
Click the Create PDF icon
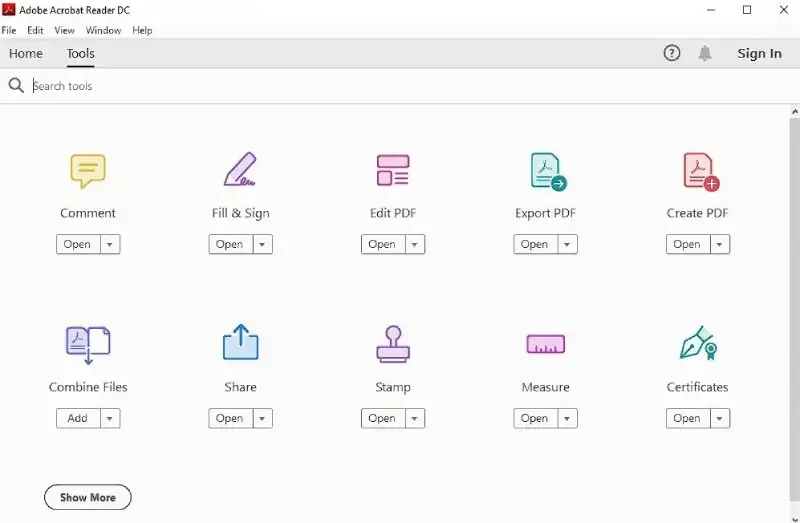click(x=699, y=171)
